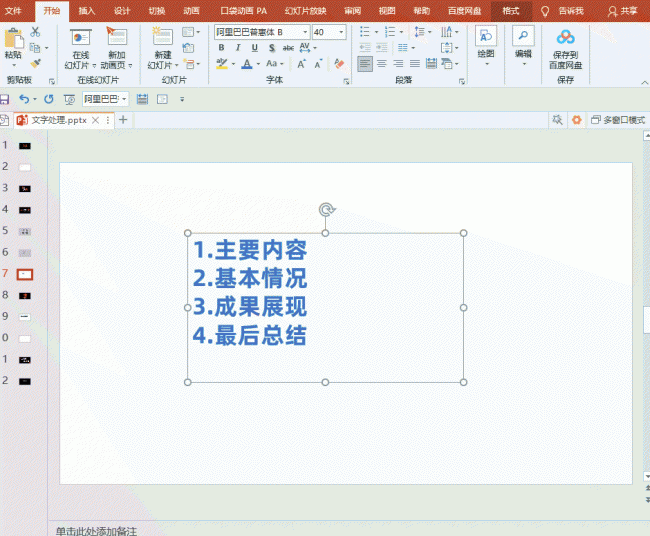Click increase font size icon
Screen dimensions: 650x536
click(x=301, y=64)
